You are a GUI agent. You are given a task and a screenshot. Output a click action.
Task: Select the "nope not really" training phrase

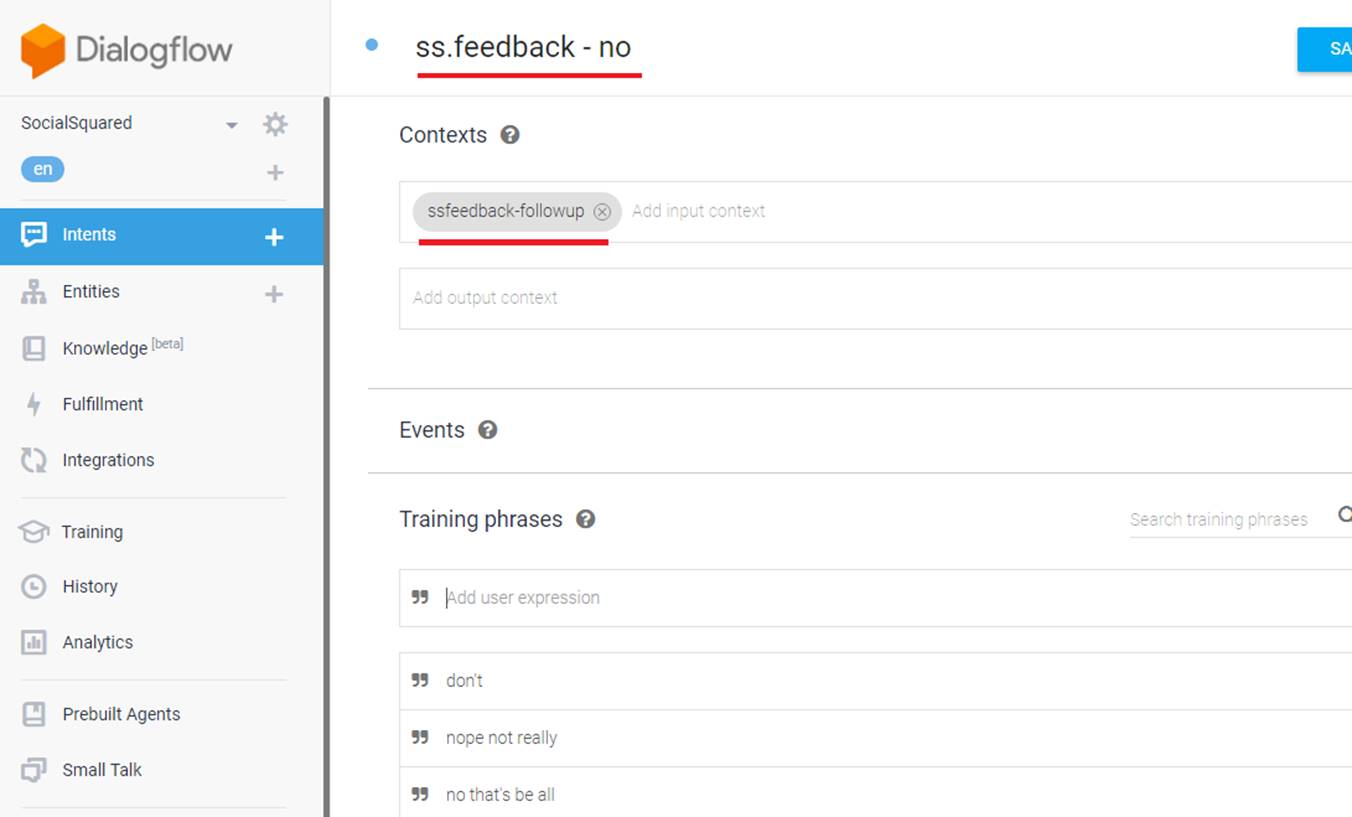[502, 738]
